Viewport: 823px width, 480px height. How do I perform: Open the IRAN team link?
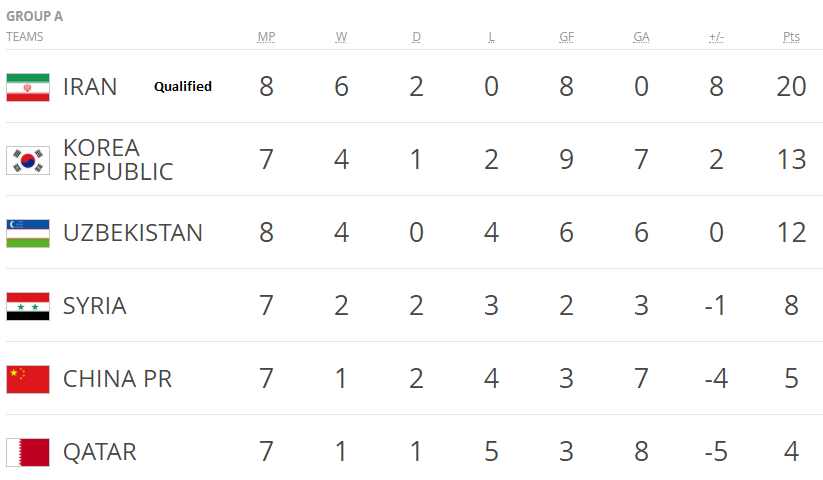coord(90,87)
